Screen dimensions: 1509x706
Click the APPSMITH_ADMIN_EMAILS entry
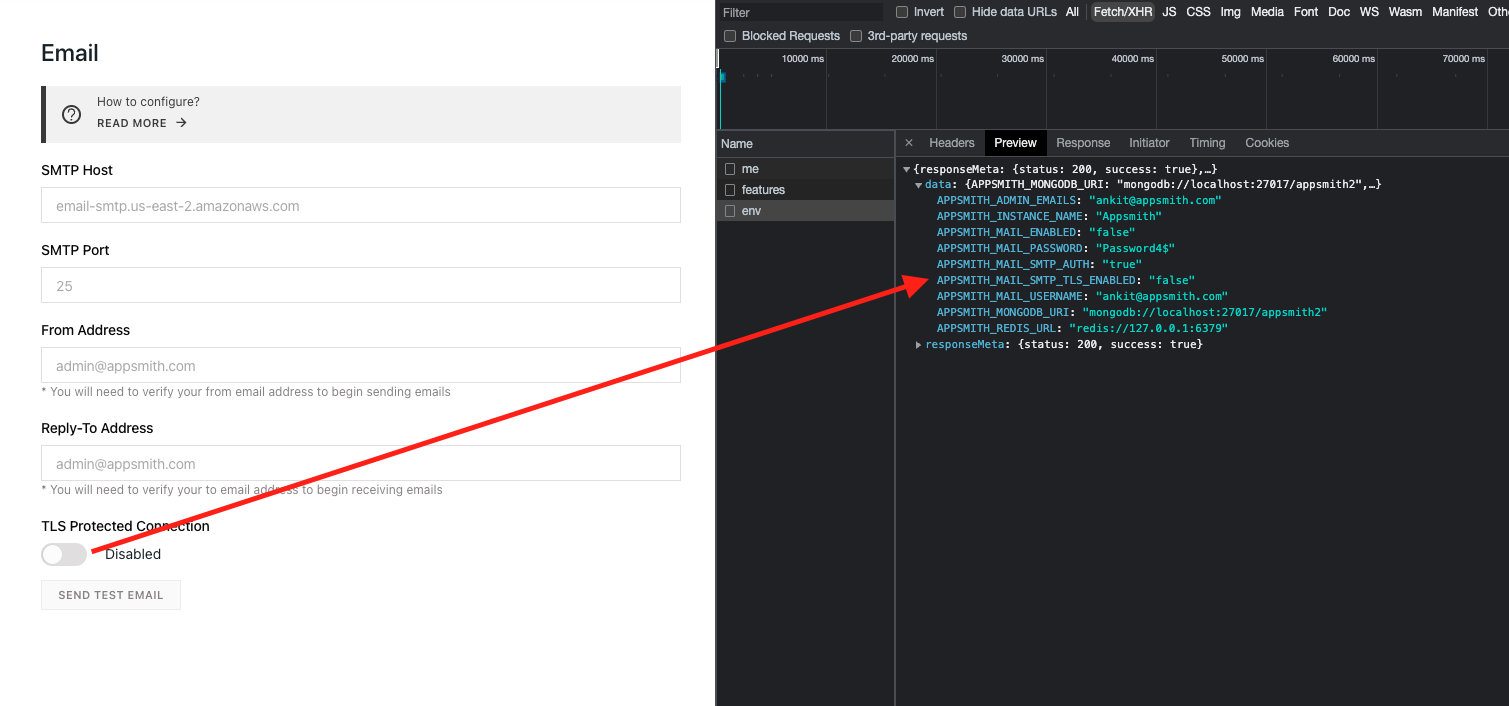pos(1079,201)
